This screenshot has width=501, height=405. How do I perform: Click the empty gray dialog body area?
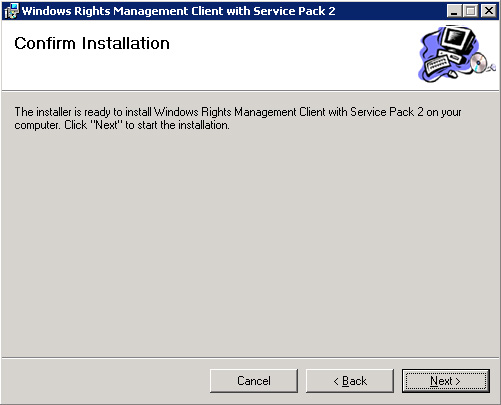pyautogui.click(x=250, y=243)
